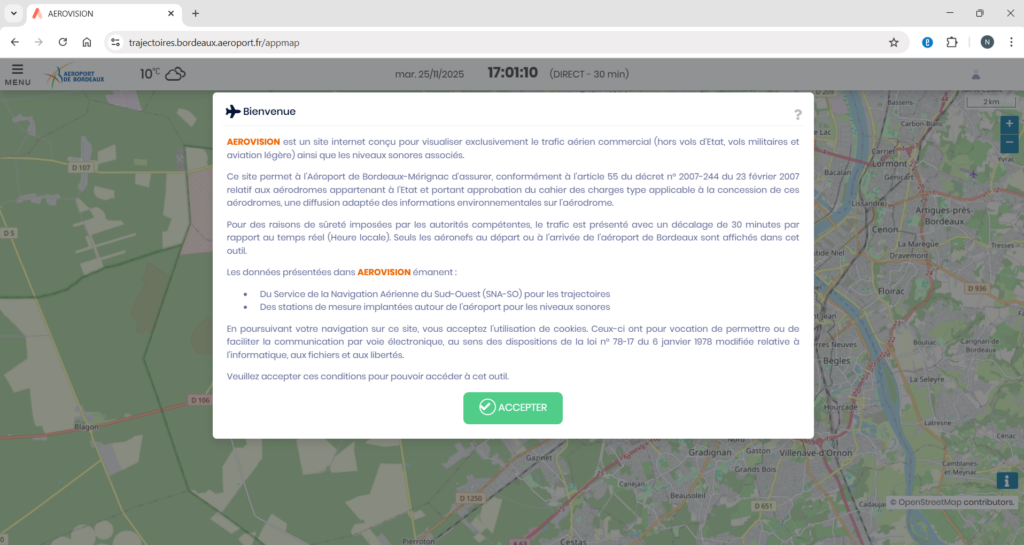Open the browser tab search dropdown
The height and width of the screenshot is (545, 1024).
(13, 13)
